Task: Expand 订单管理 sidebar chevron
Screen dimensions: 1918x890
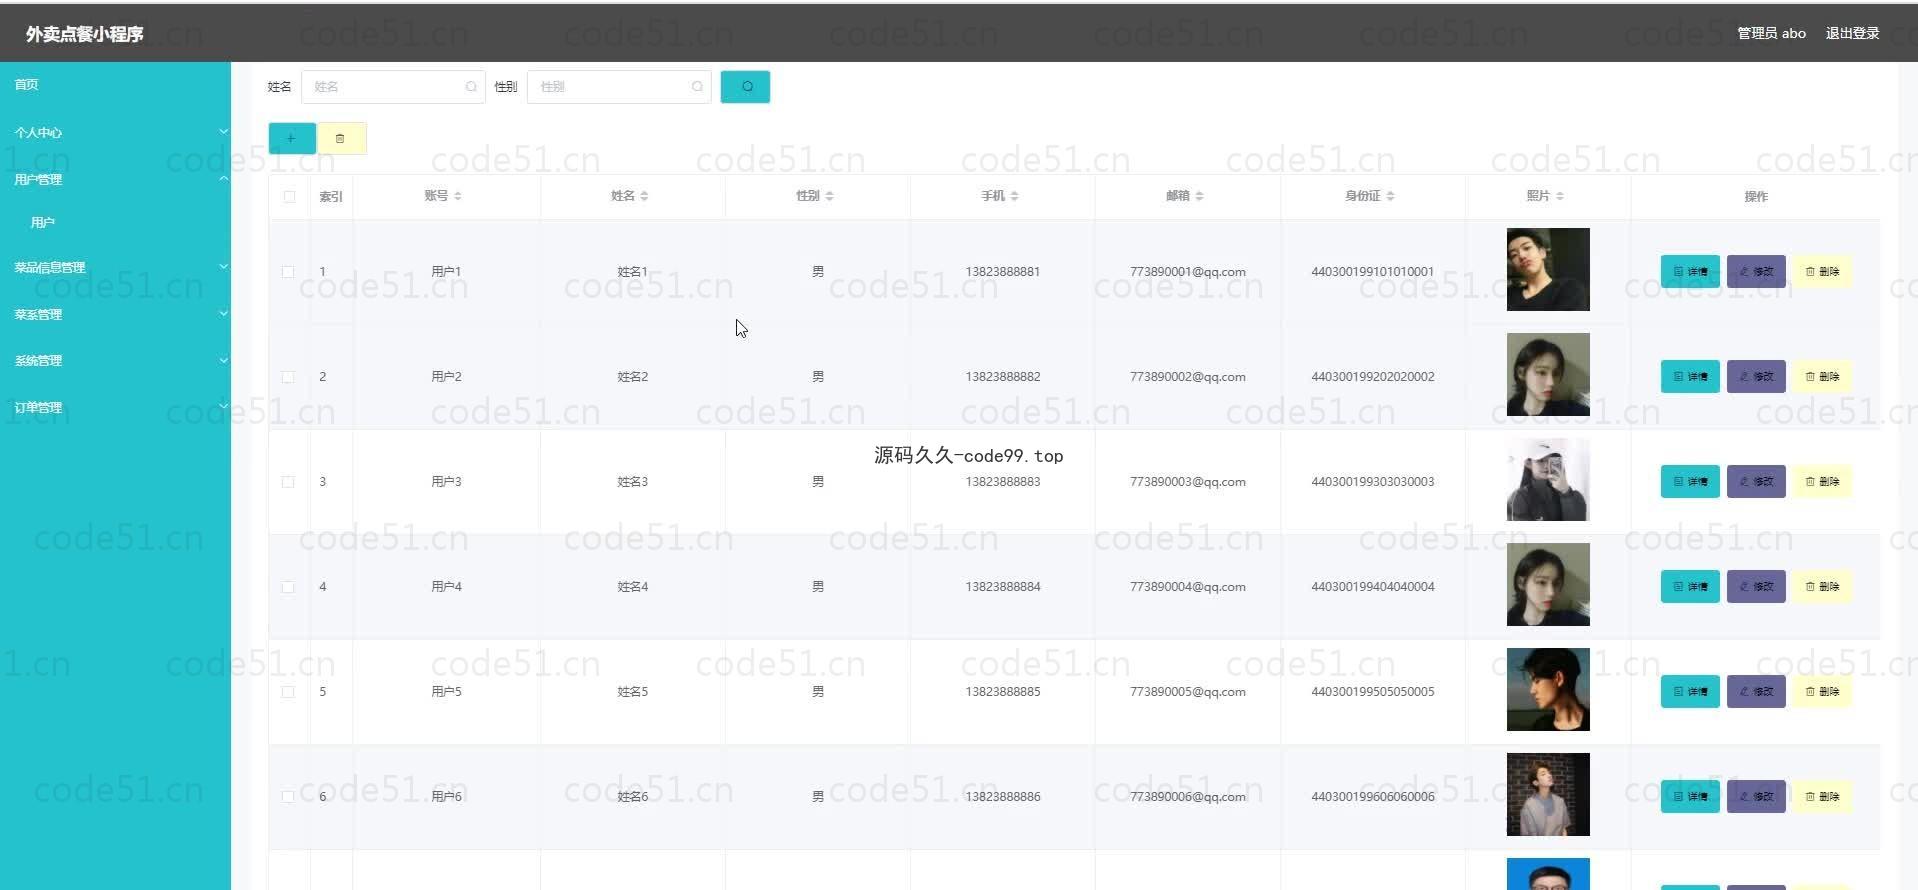Action: point(223,407)
